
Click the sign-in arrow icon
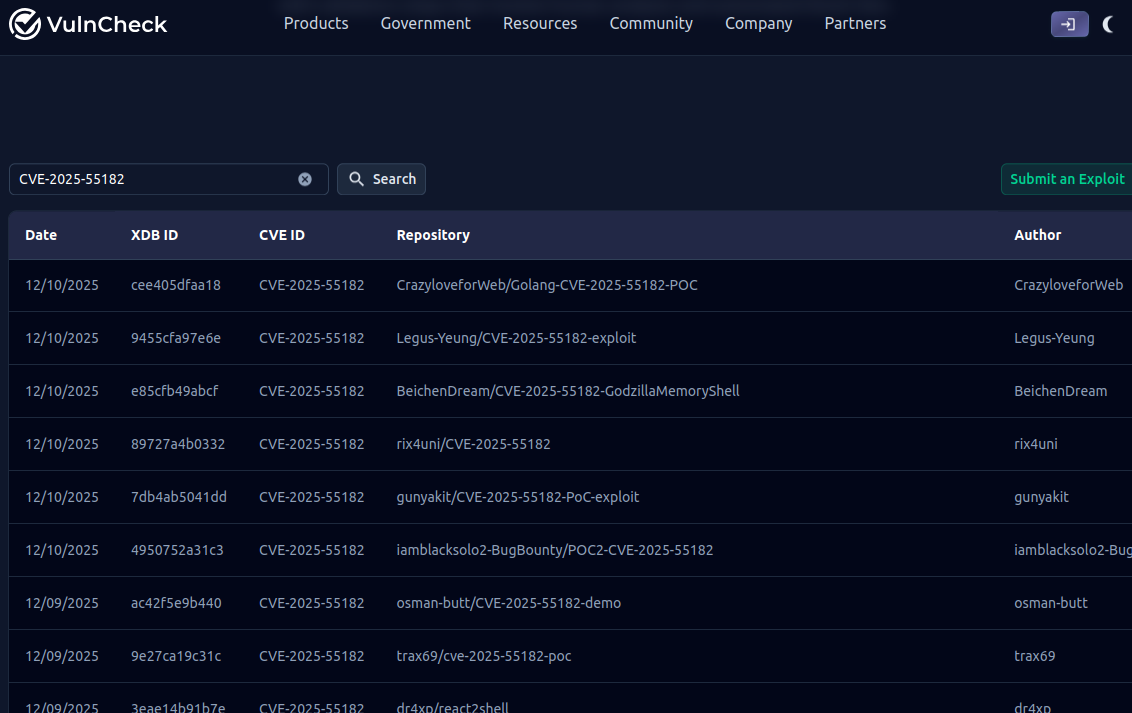[x=1069, y=24]
